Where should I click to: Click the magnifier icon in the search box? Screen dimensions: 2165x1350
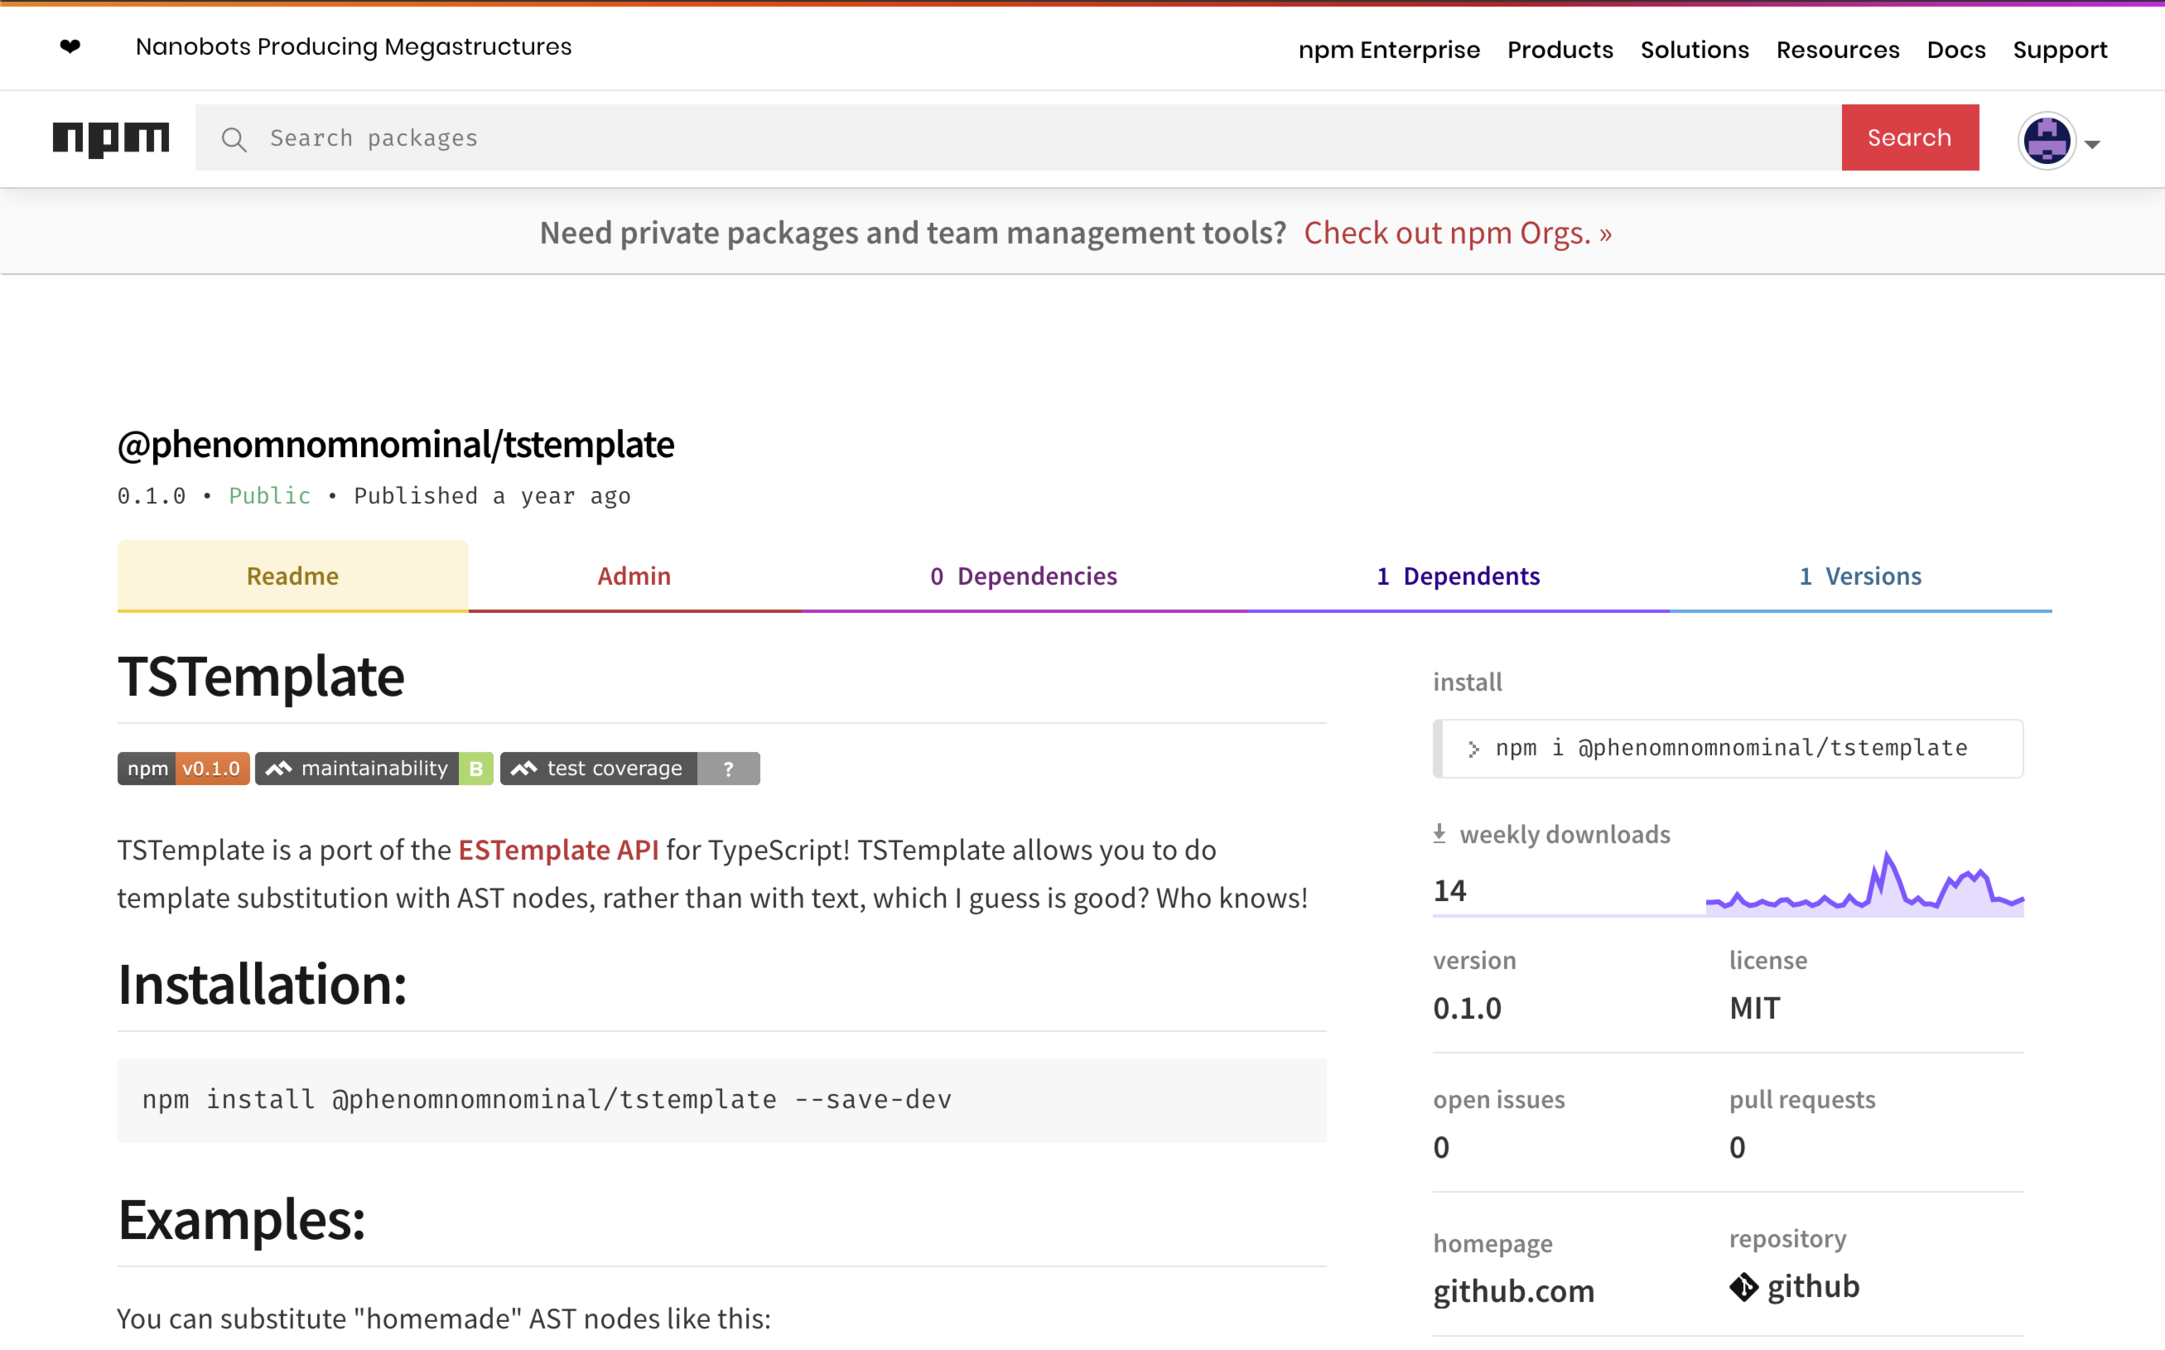tap(234, 139)
